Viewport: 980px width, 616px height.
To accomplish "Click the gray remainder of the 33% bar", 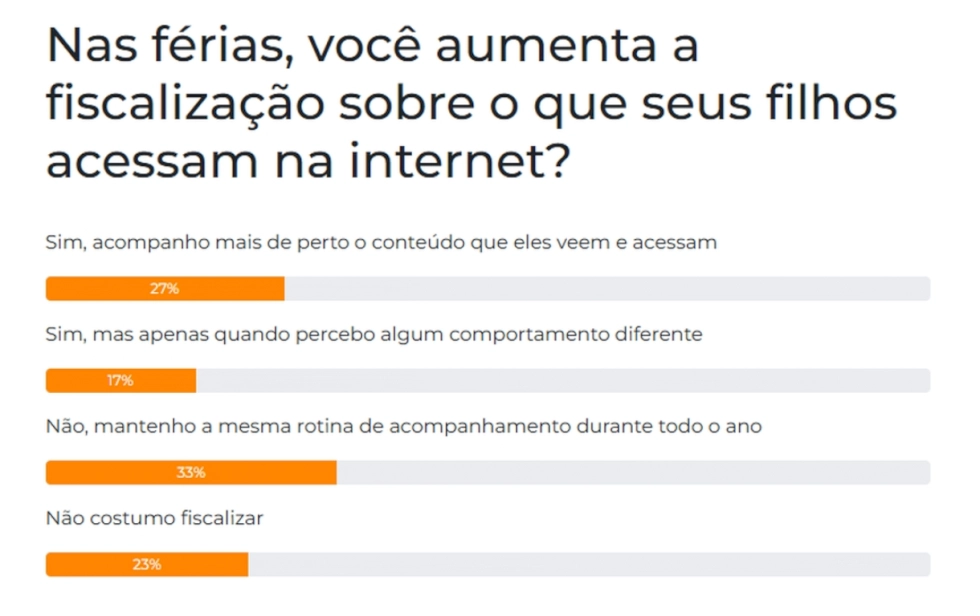I will 634,472.
